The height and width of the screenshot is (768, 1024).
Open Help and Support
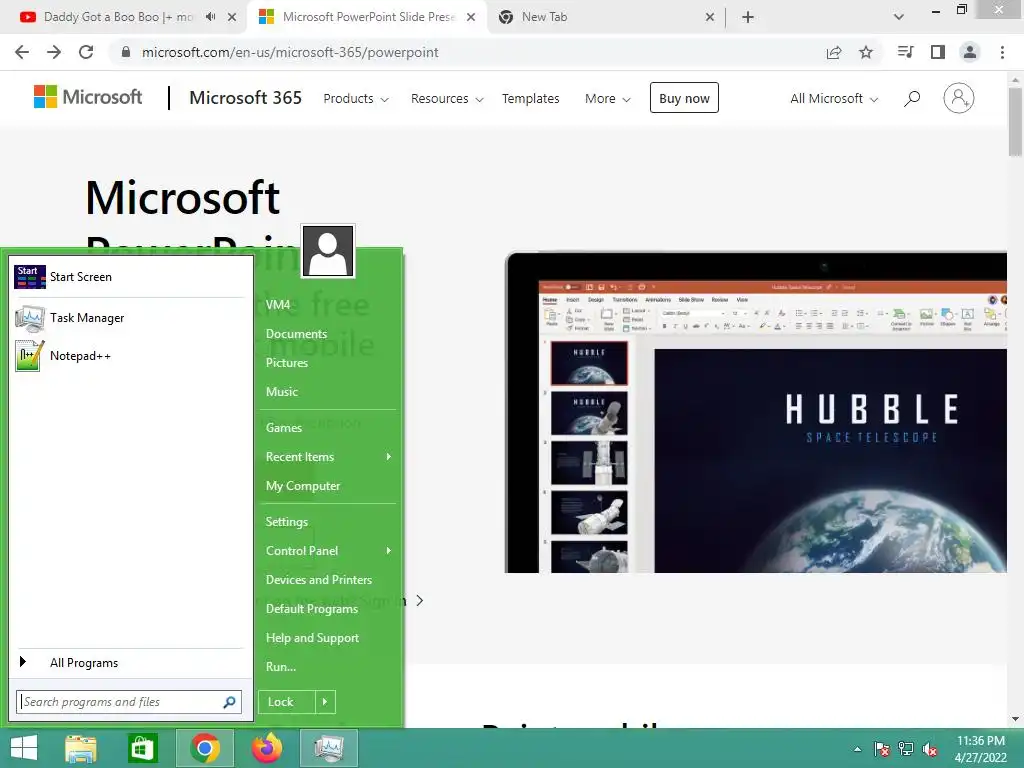[312, 638]
